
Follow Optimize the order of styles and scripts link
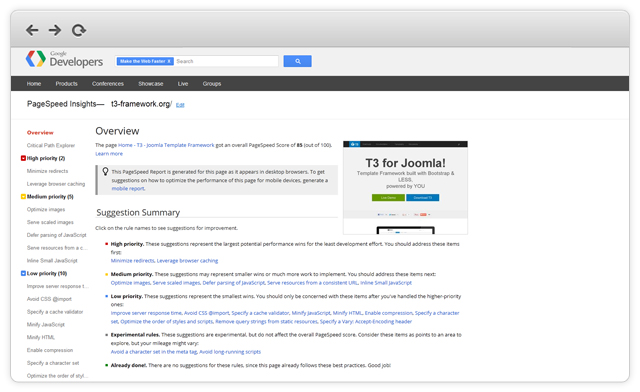point(167,321)
